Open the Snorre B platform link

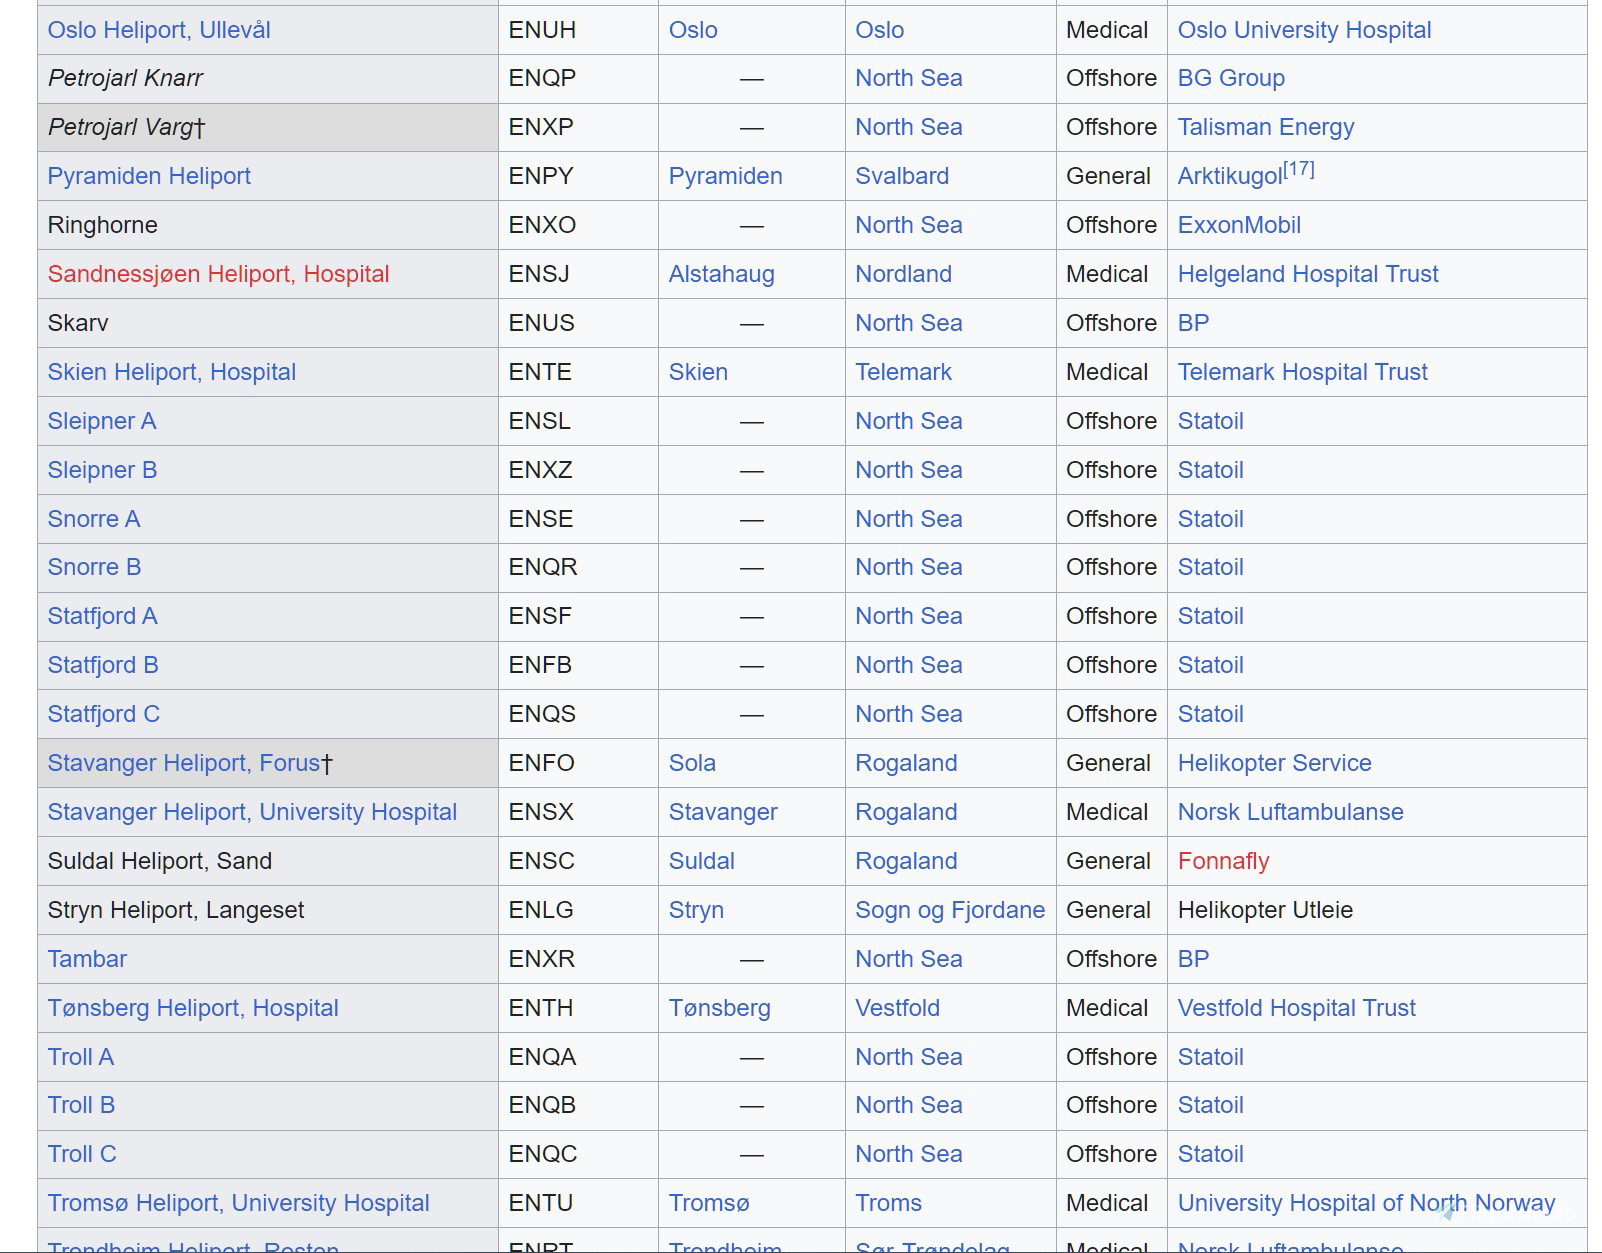coord(94,567)
